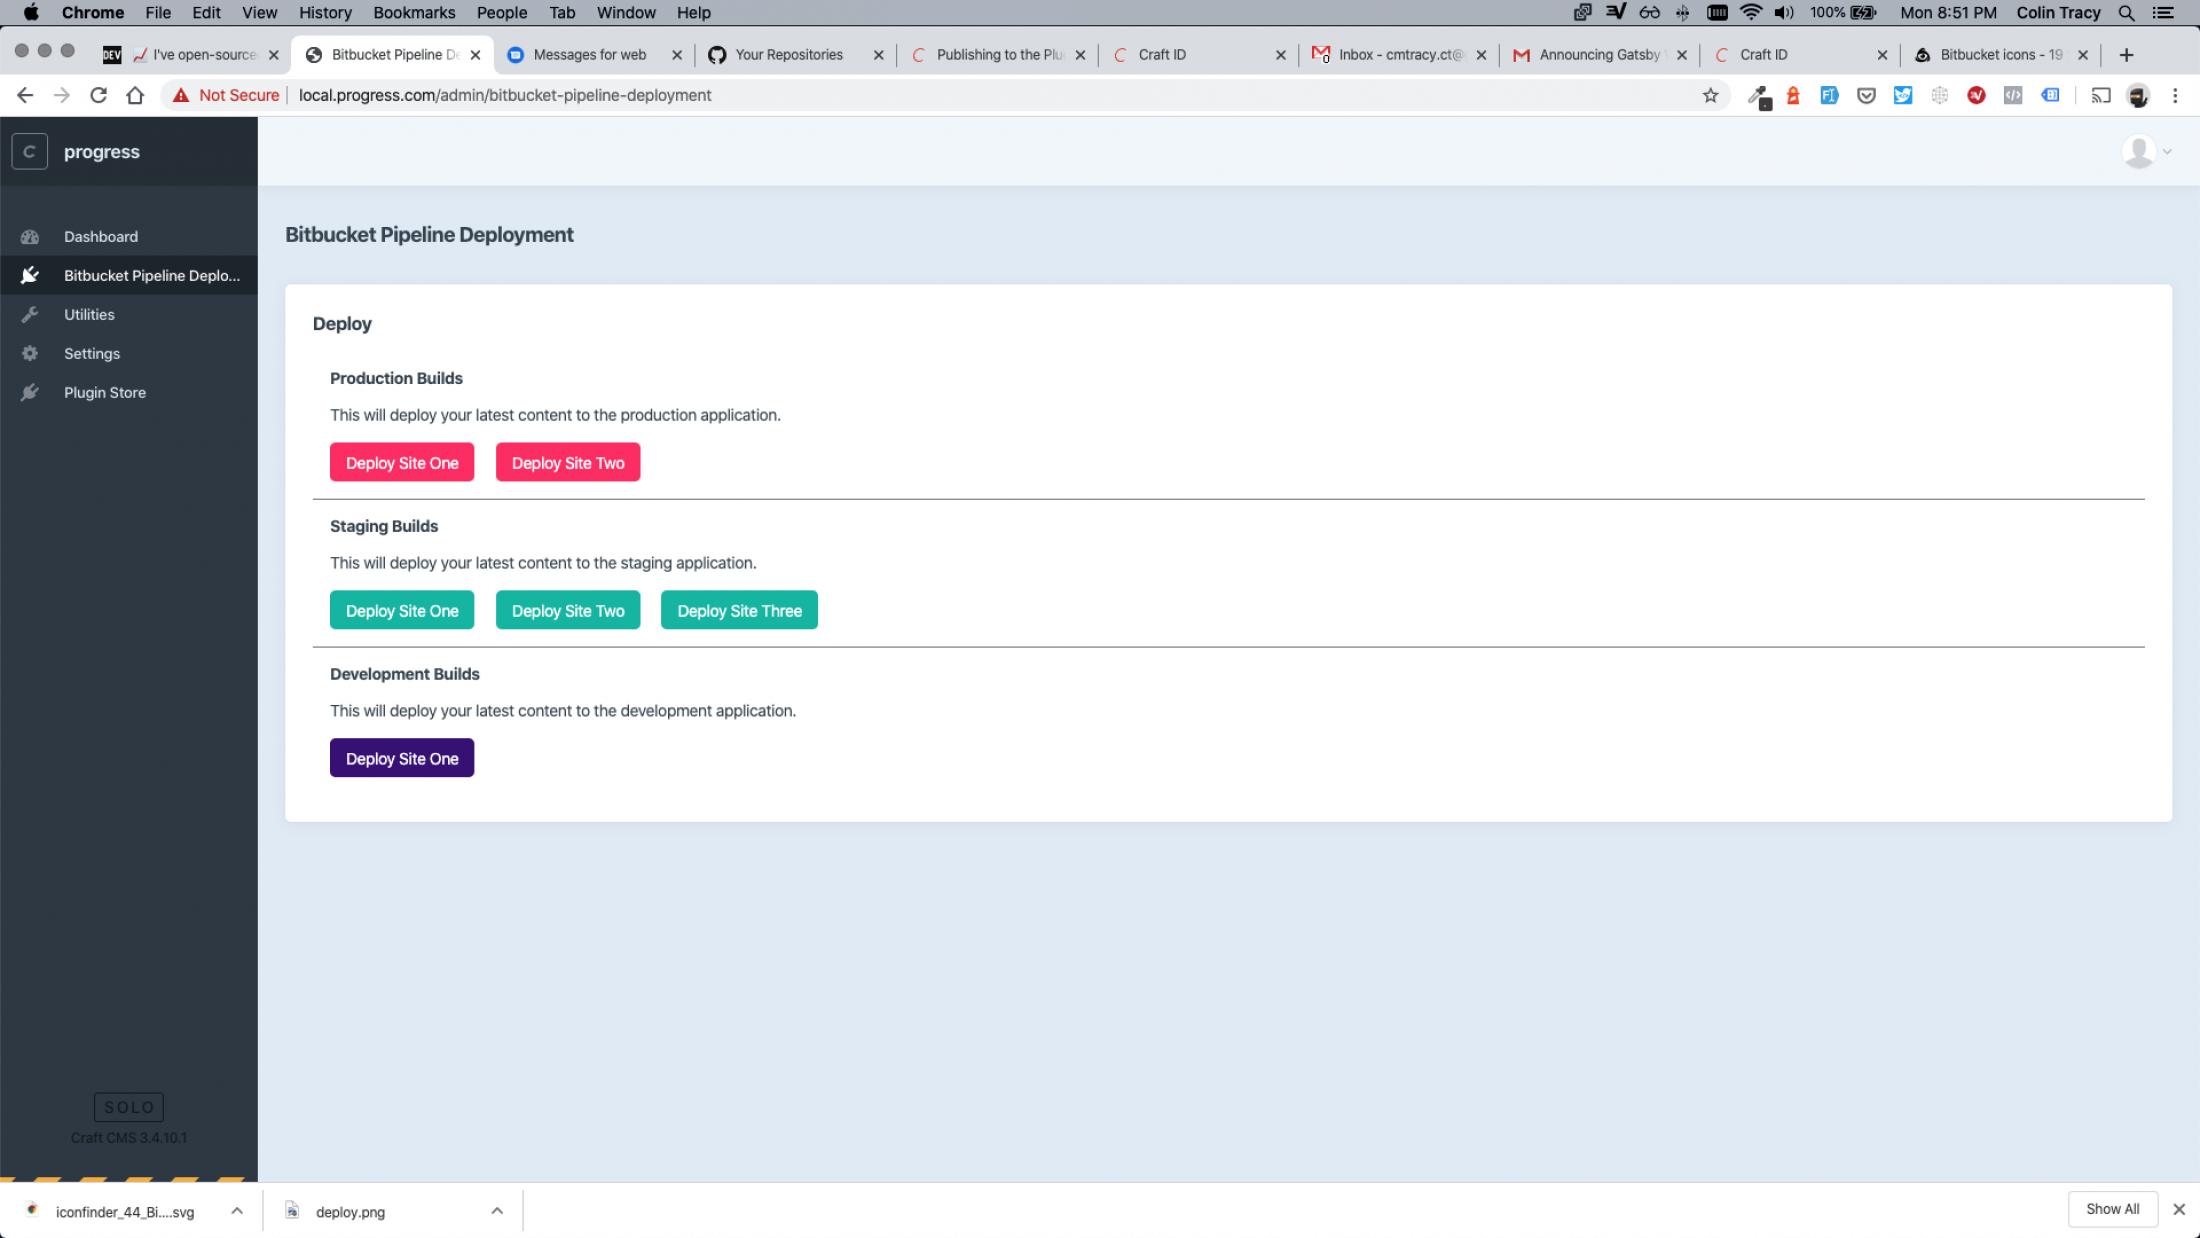Click Deploy Site Three staging button

point(739,610)
